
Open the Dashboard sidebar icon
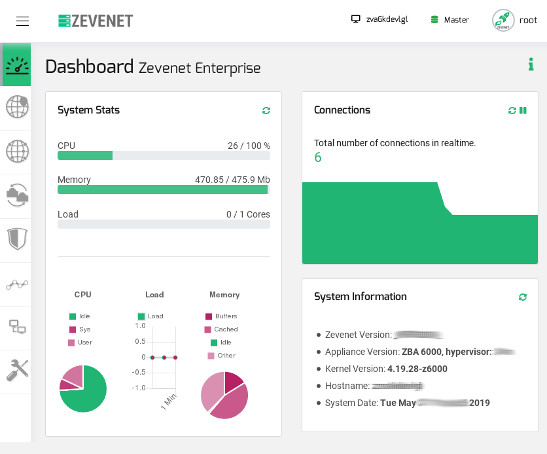17,65
